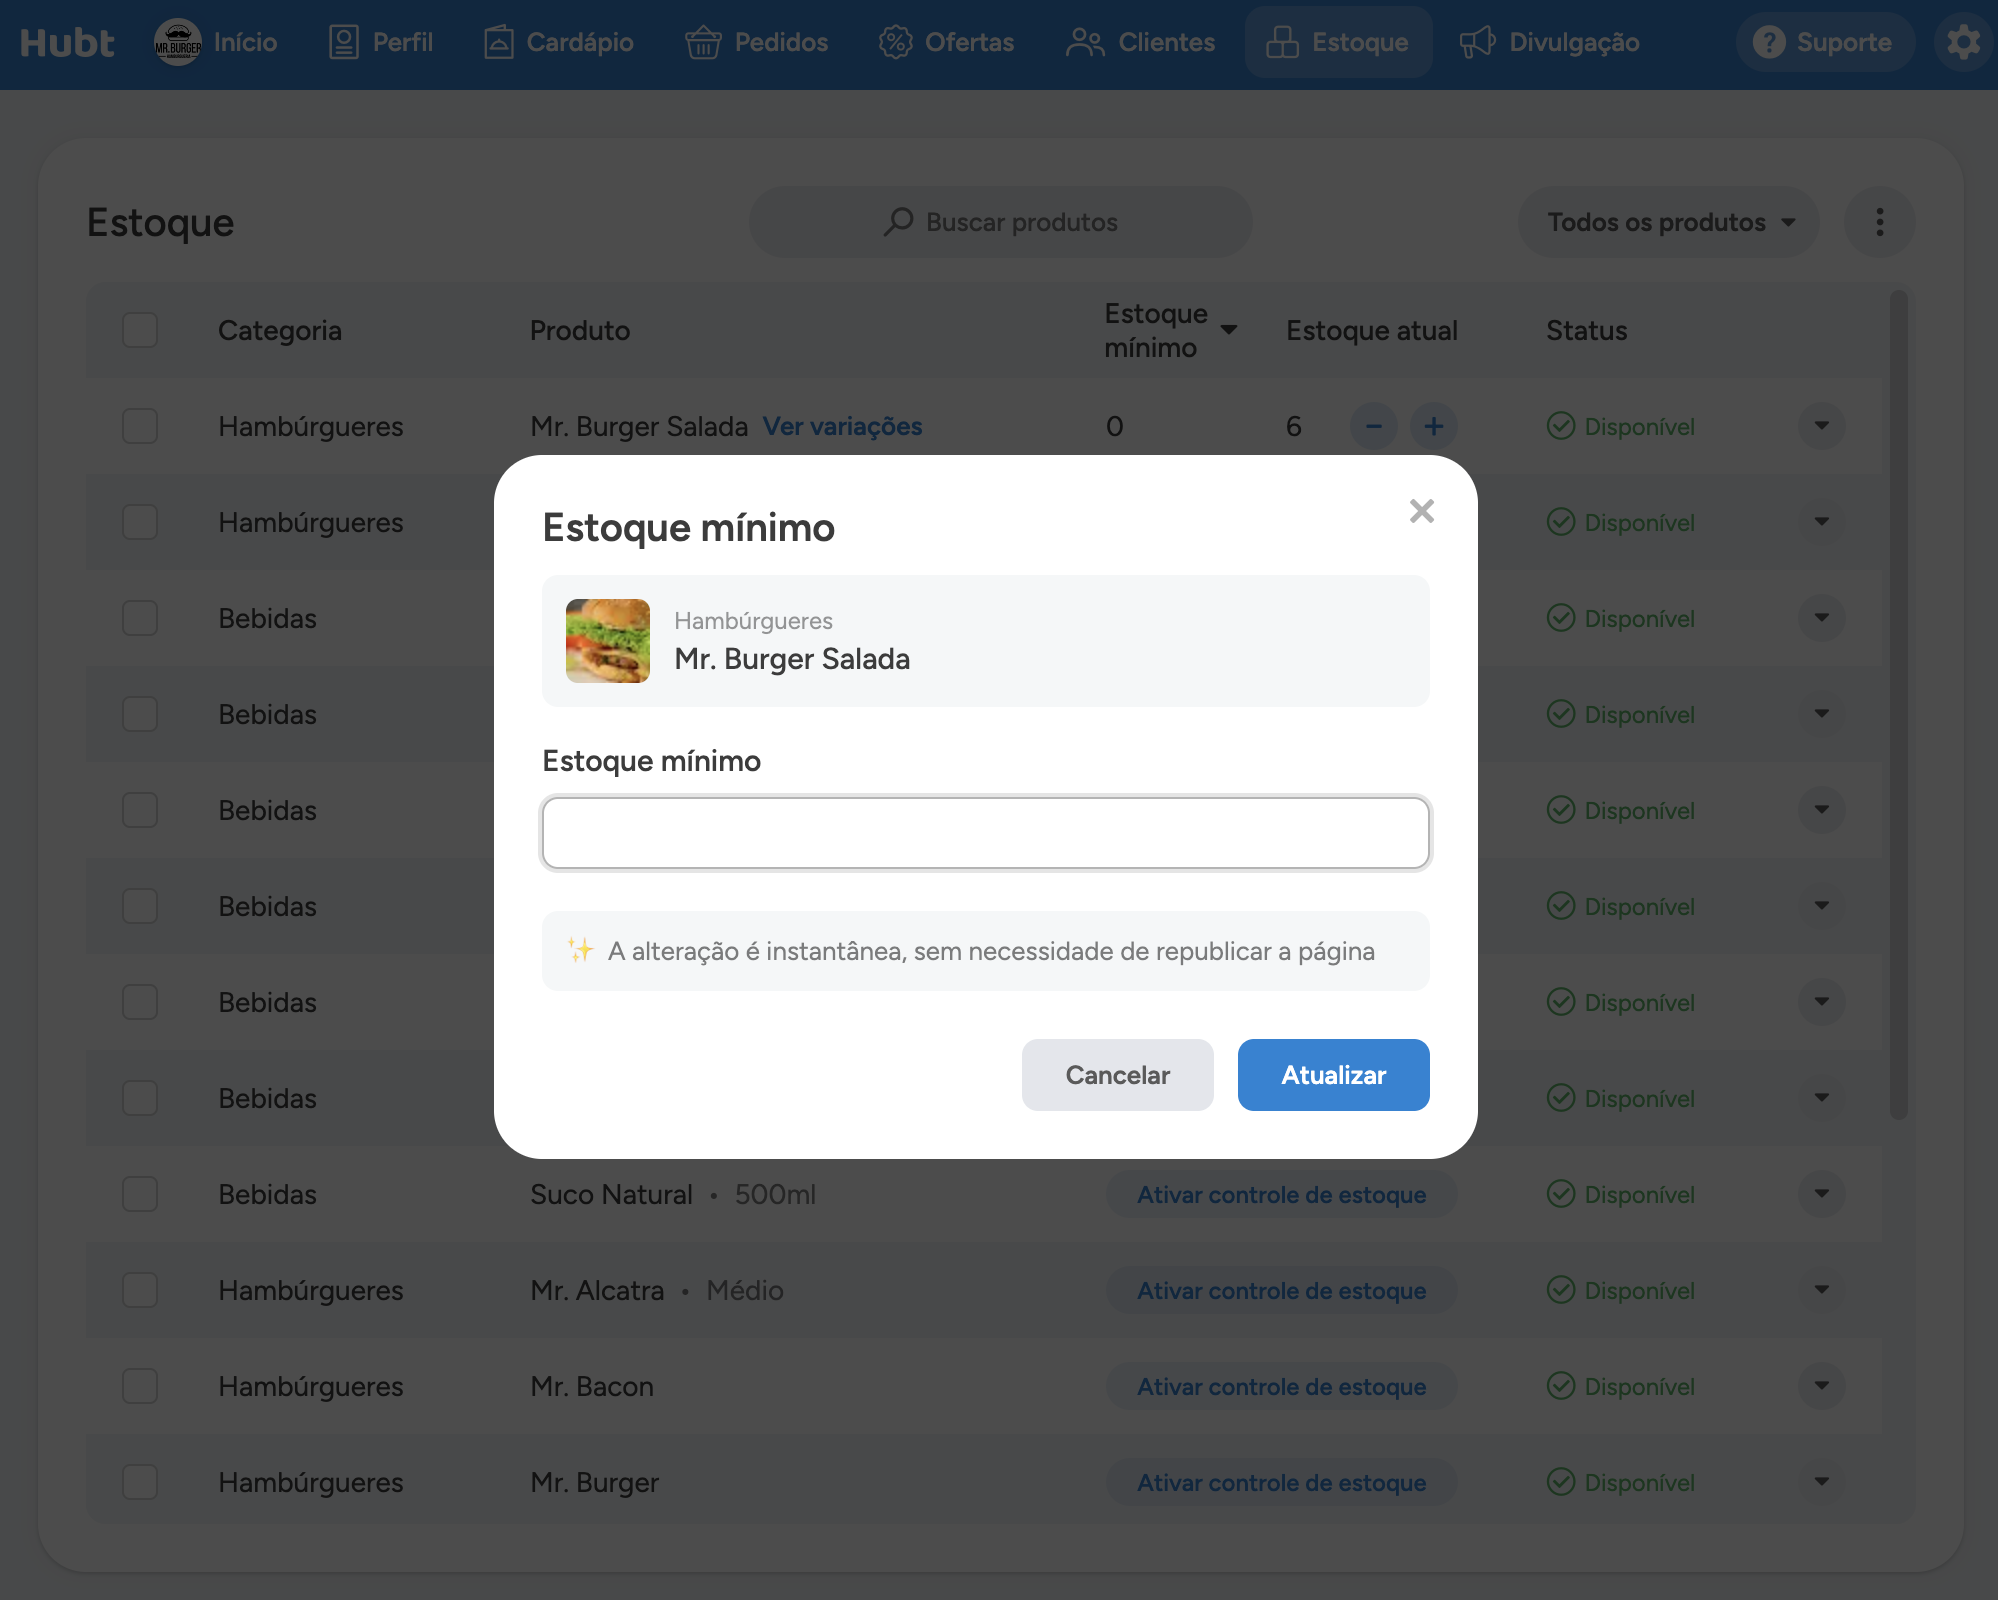The height and width of the screenshot is (1600, 1998).
Task: Check the Mr. Alcatra row checkbox
Action: pyautogui.click(x=140, y=1290)
